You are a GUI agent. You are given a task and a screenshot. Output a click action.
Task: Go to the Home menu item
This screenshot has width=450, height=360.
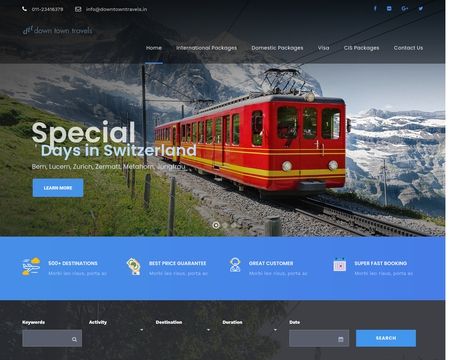pos(154,48)
